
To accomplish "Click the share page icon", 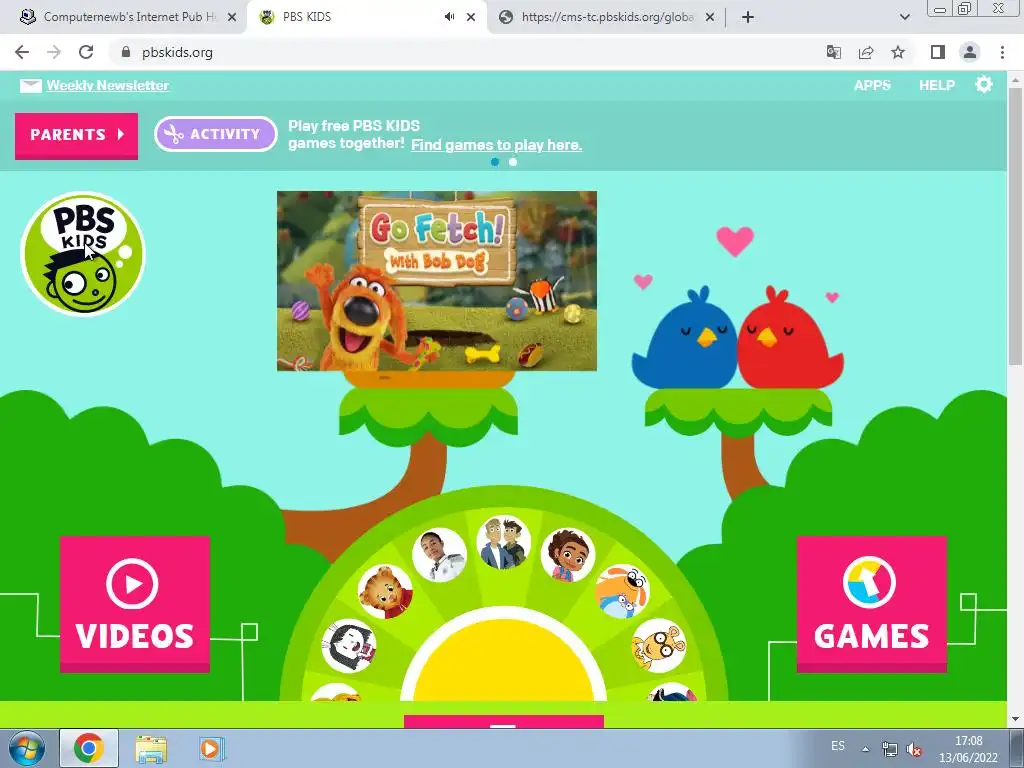I will coord(866,52).
